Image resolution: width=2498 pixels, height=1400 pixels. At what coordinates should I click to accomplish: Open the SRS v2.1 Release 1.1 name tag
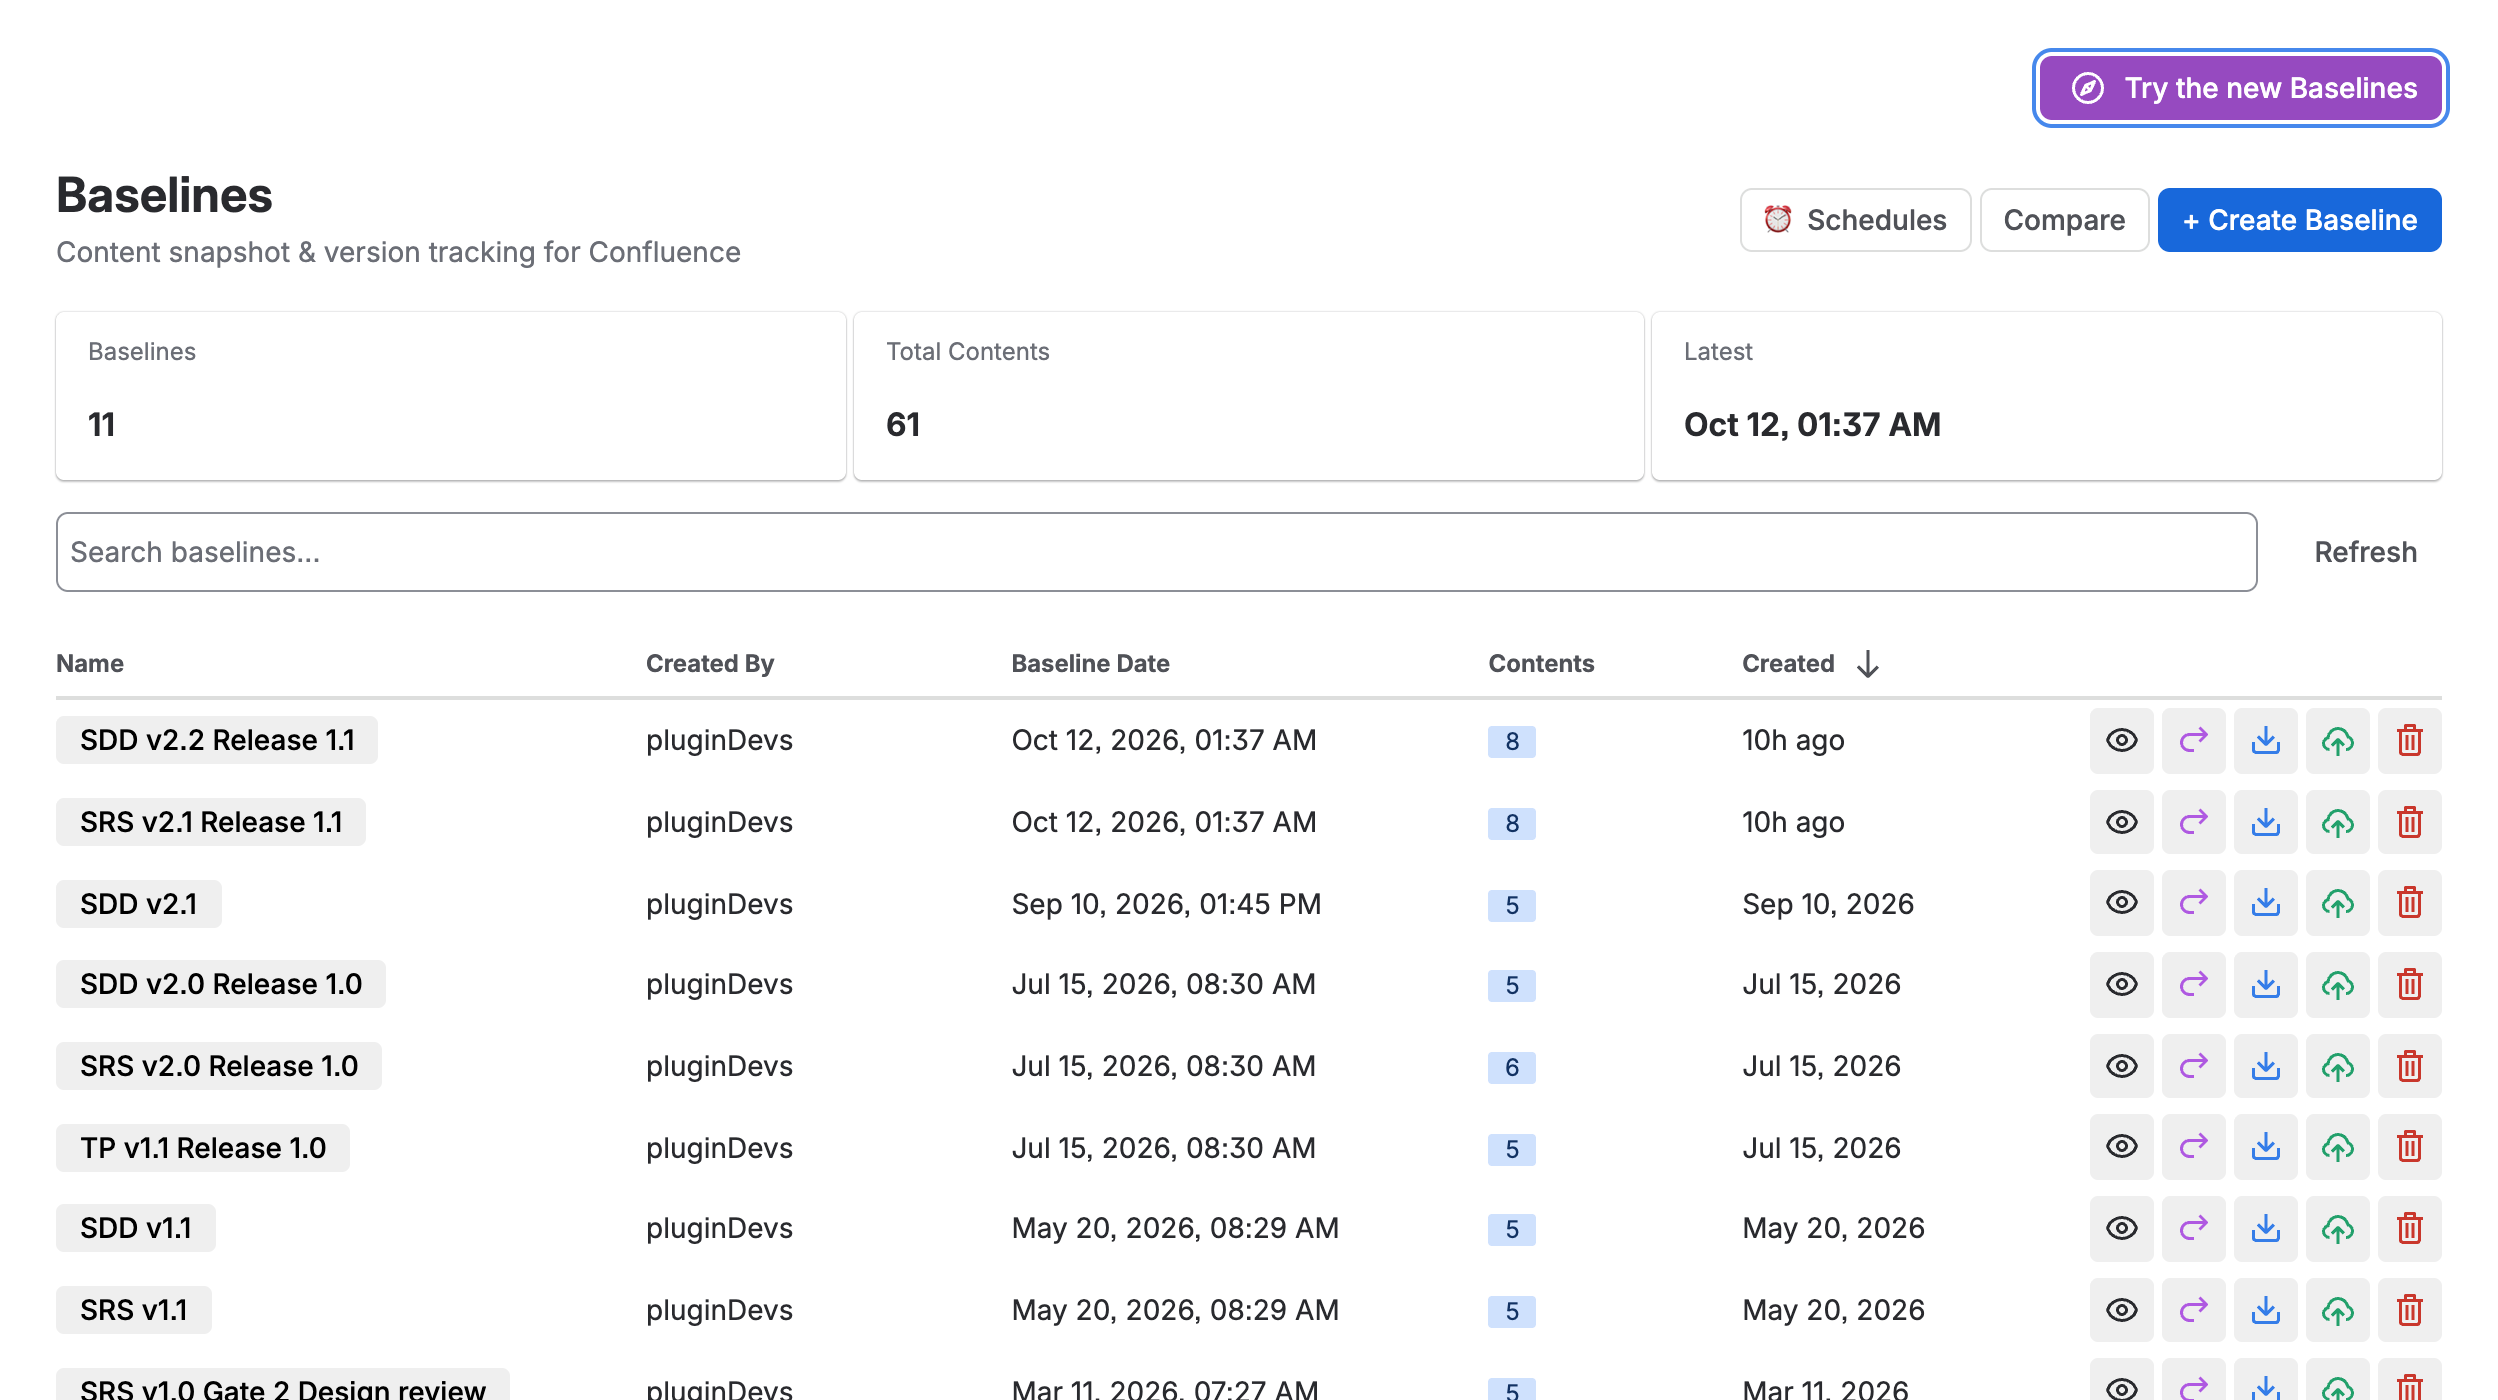[x=211, y=822]
